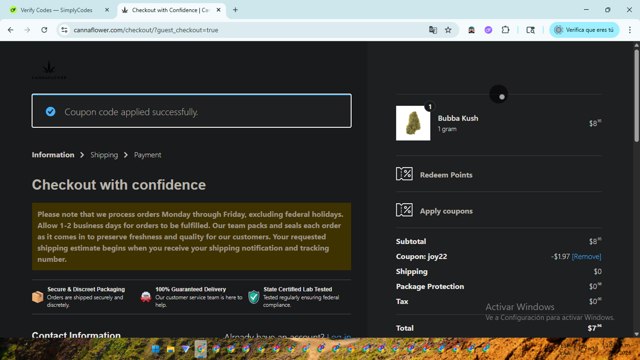640x360 pixels.
Task: Click the Coupon code applied successfully message
Action: (x=131, y=112)
